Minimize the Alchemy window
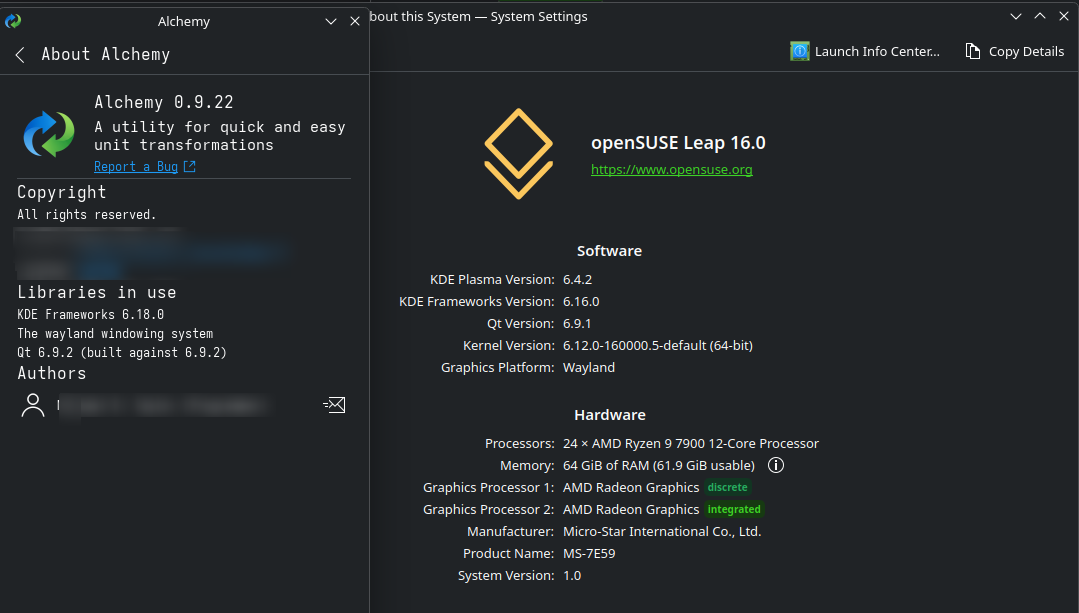 332,21
